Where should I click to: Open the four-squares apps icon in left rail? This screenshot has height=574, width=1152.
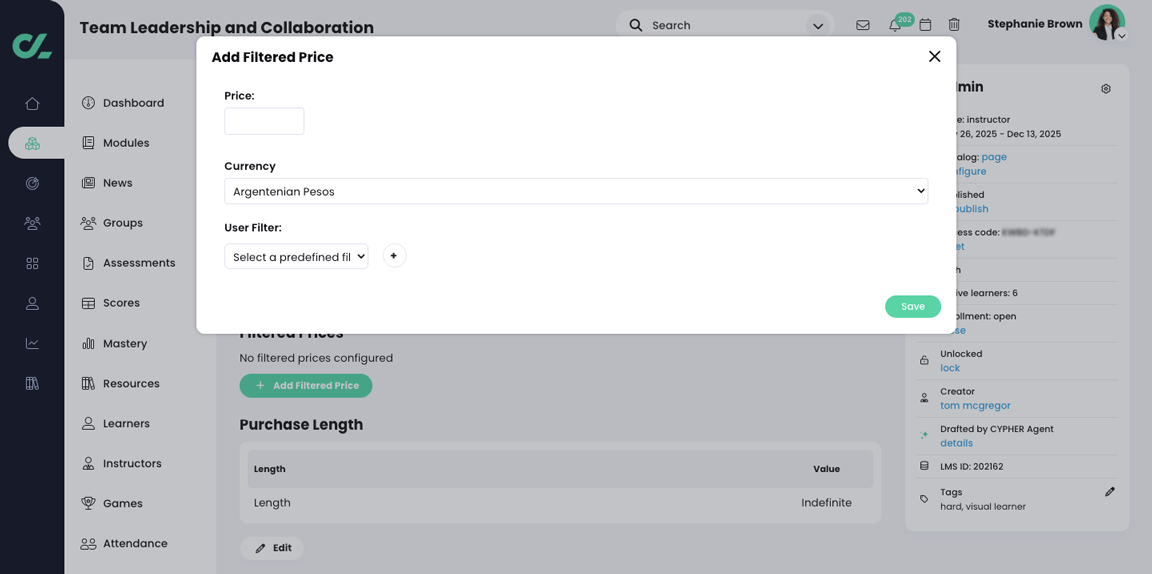(x=32, y=263)
